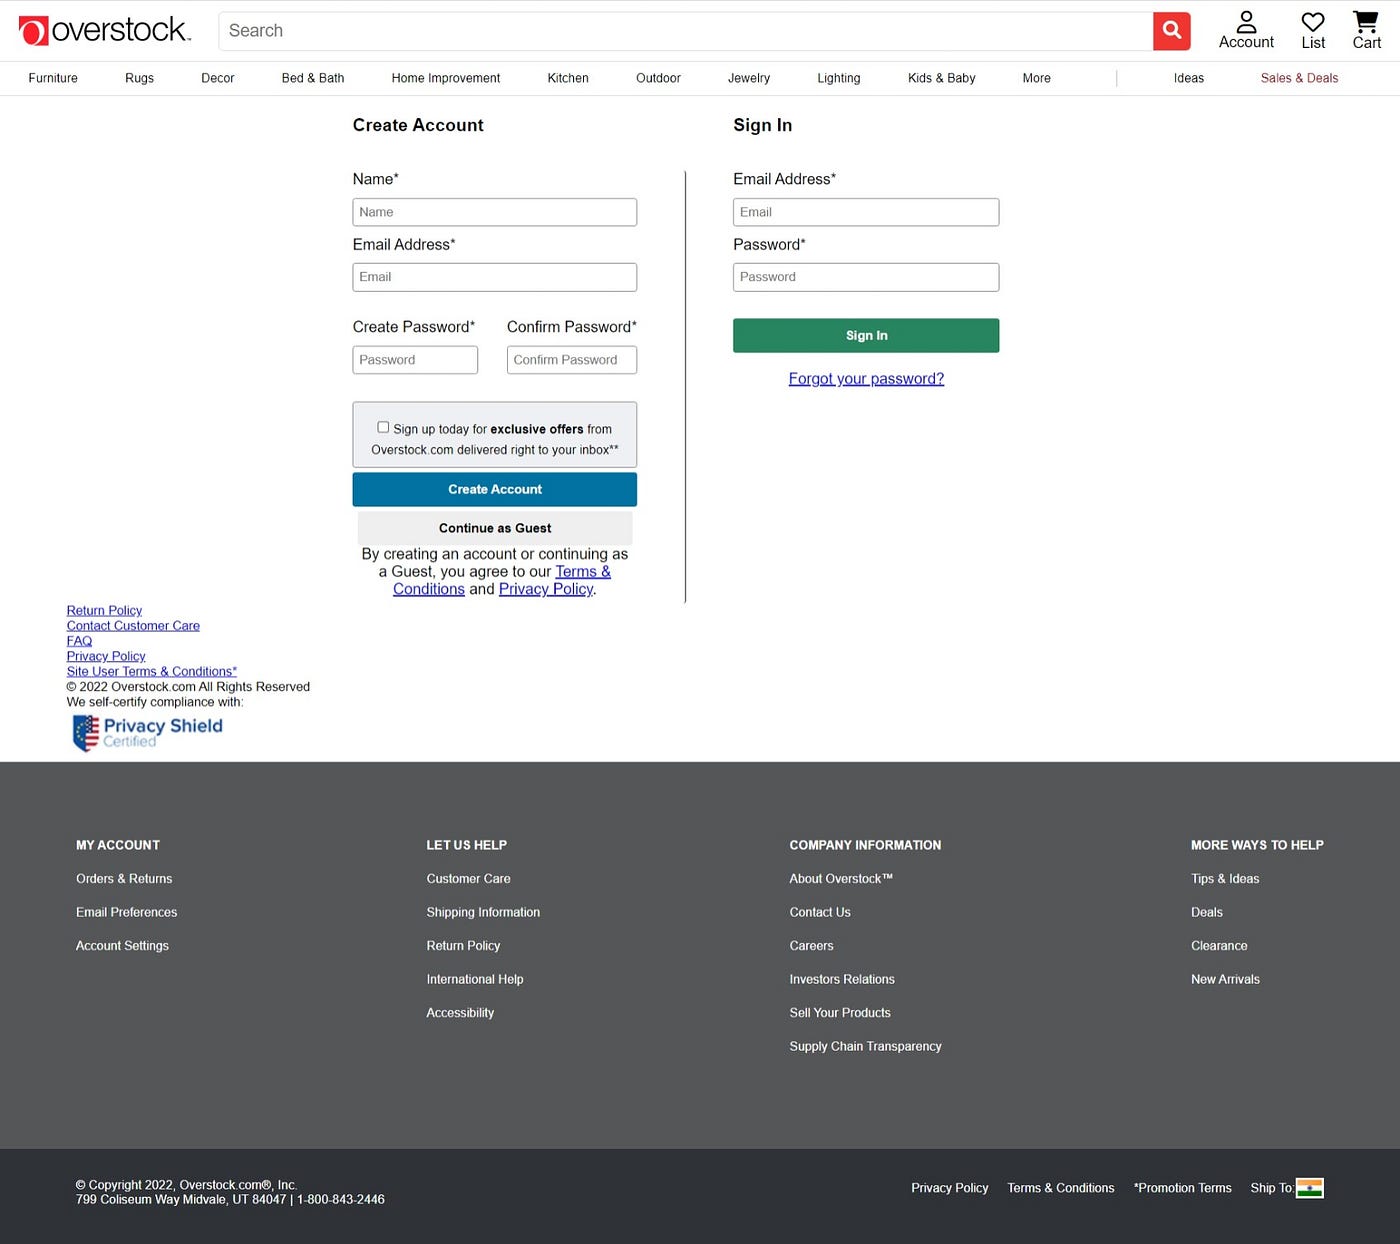Click the Sign In Password field

coord(866,277)
